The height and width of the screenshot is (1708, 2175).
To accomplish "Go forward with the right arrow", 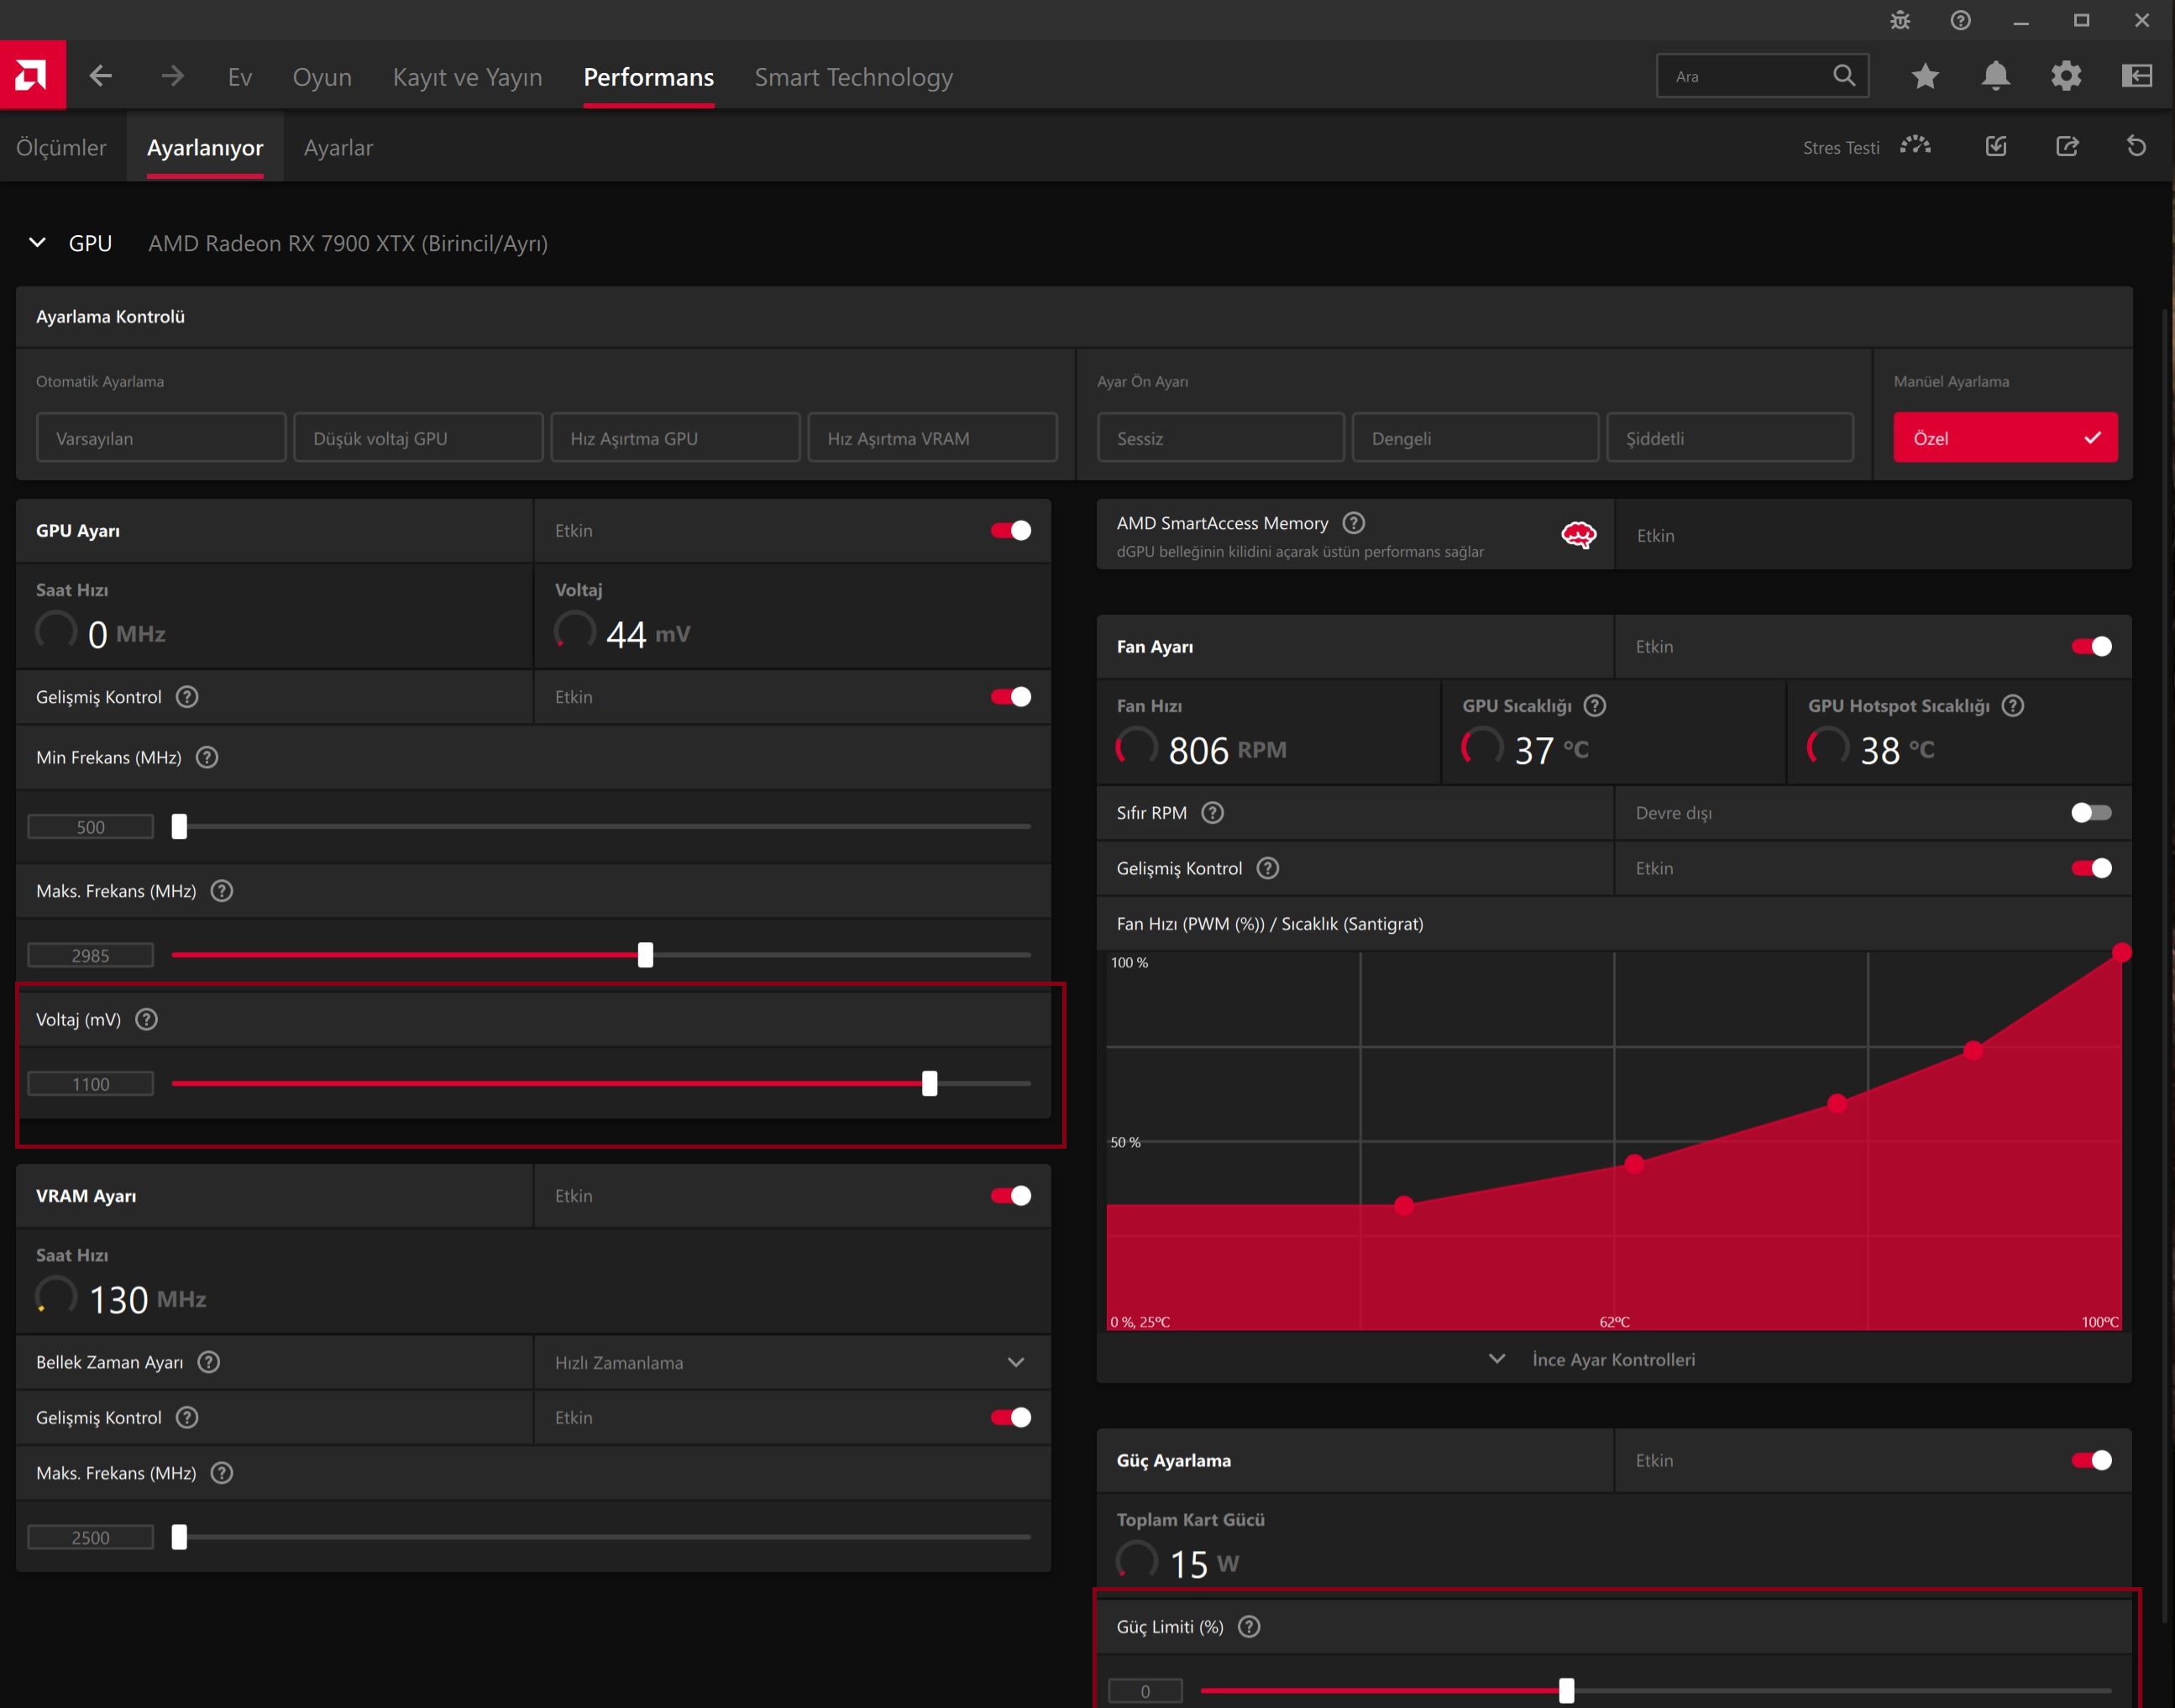I will click(x=172, y=76).
